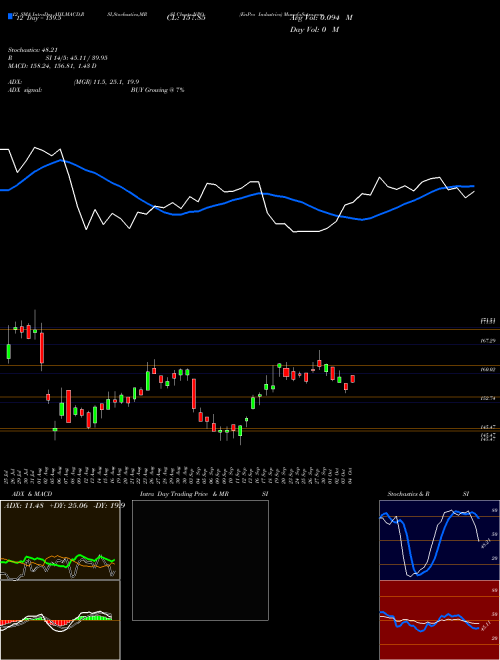Click the 145.47 price axis label
500x660 pixels.
tap(488, 427)
